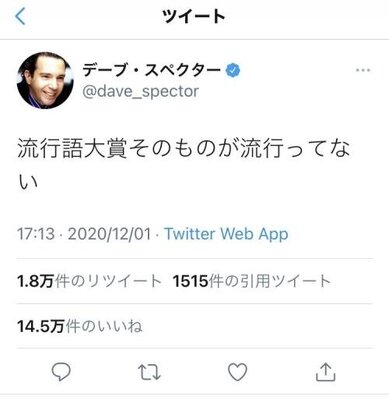Open the share icon for this tweet

(325, 372)
